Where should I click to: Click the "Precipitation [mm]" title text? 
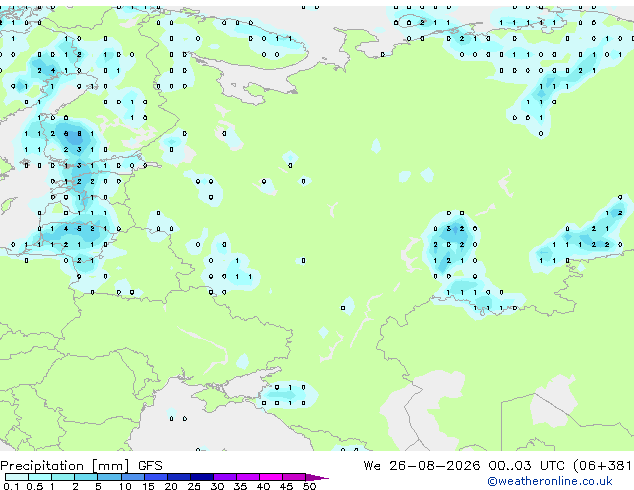pos(65,466)
